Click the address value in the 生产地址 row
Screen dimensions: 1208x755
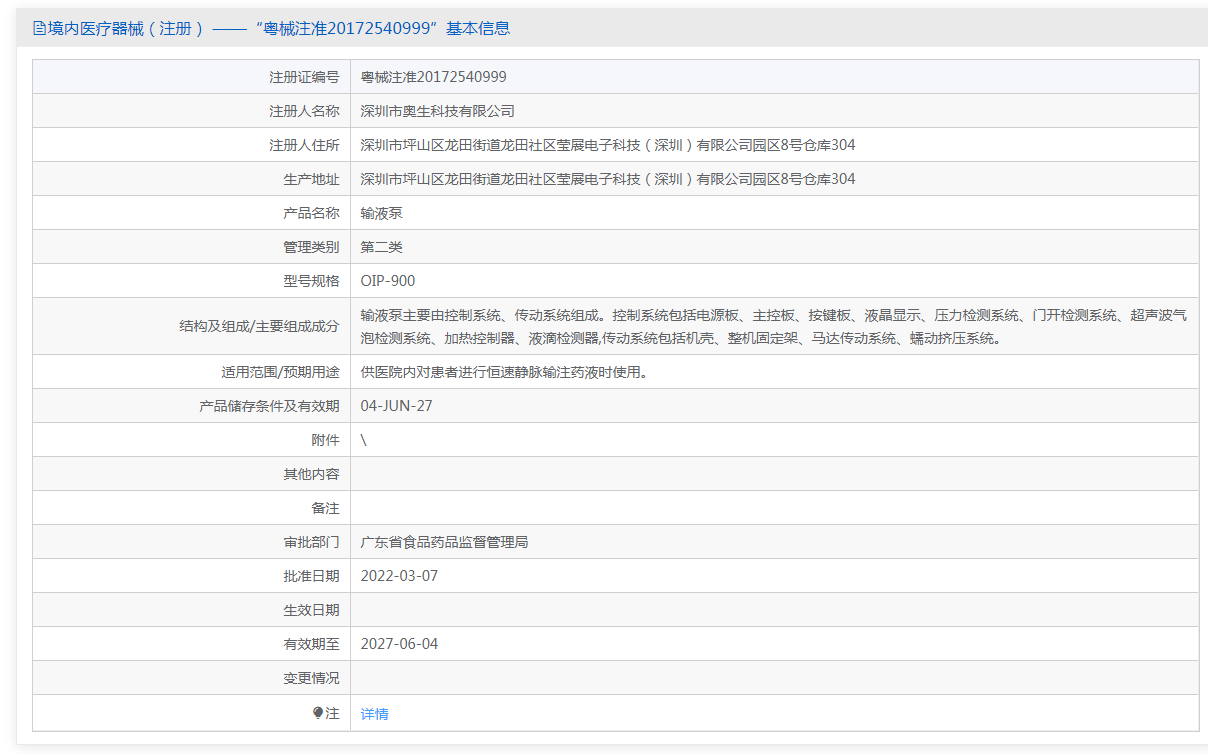tap(607, 179)
